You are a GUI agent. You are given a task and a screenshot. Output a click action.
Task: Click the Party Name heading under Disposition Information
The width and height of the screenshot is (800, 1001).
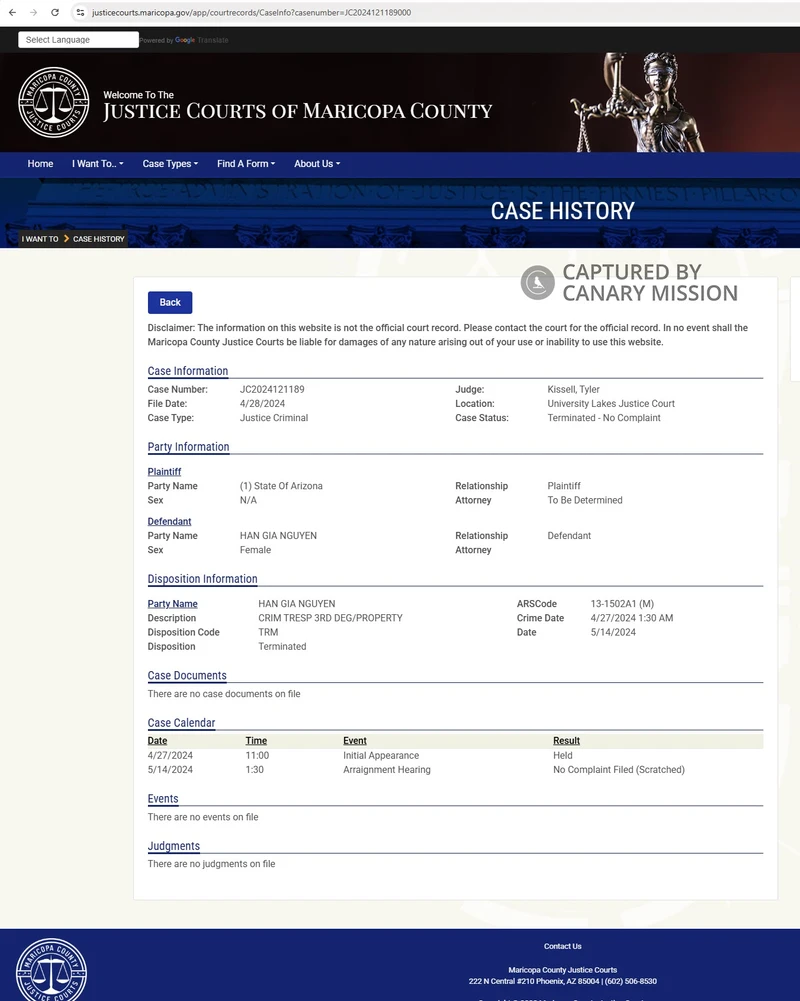point(172,604)
